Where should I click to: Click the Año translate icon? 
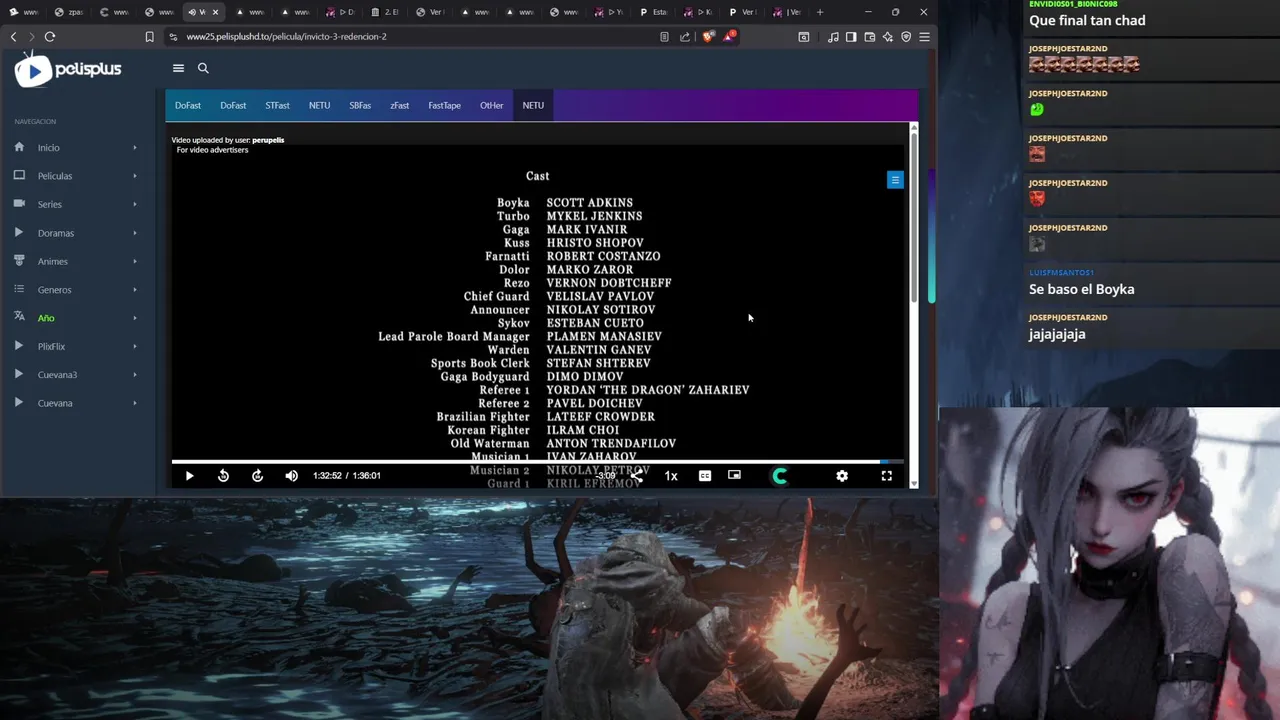[19, 317]
